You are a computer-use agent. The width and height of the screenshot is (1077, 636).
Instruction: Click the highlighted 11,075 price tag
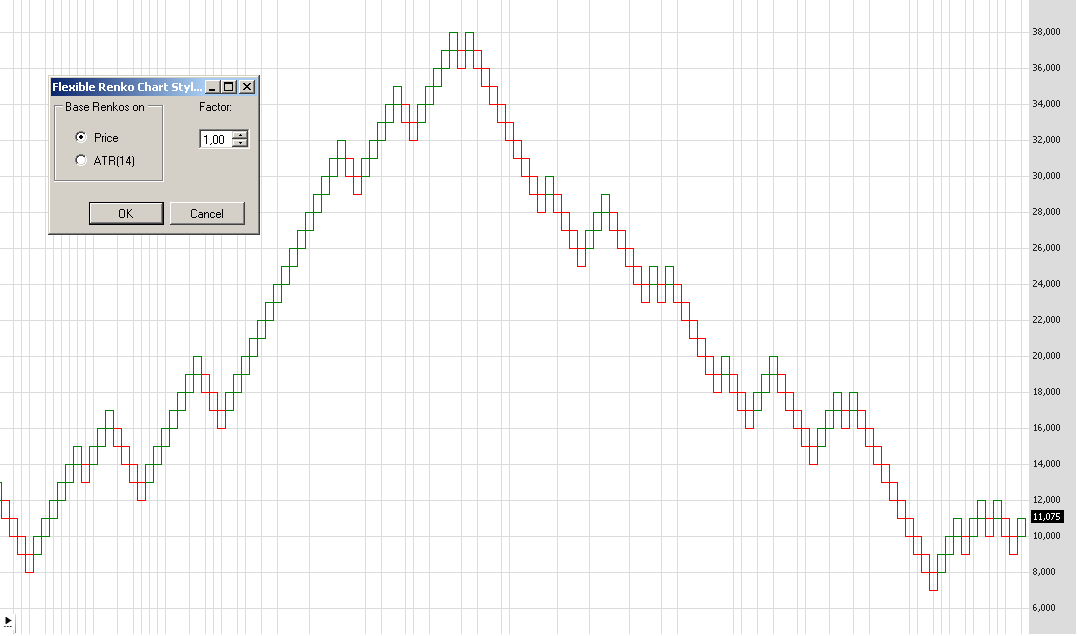coord(1046,517)
